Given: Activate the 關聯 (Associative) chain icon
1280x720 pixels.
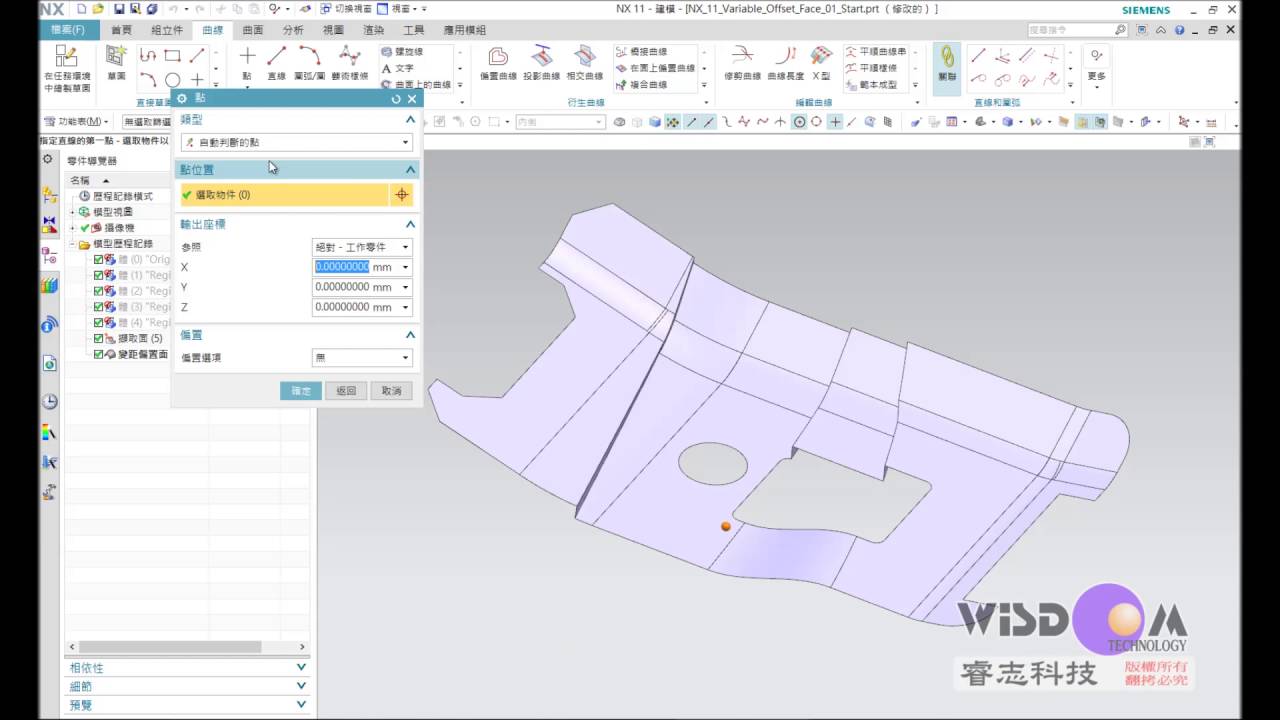Looking at the screenshot, I should (x=946, y=64).
